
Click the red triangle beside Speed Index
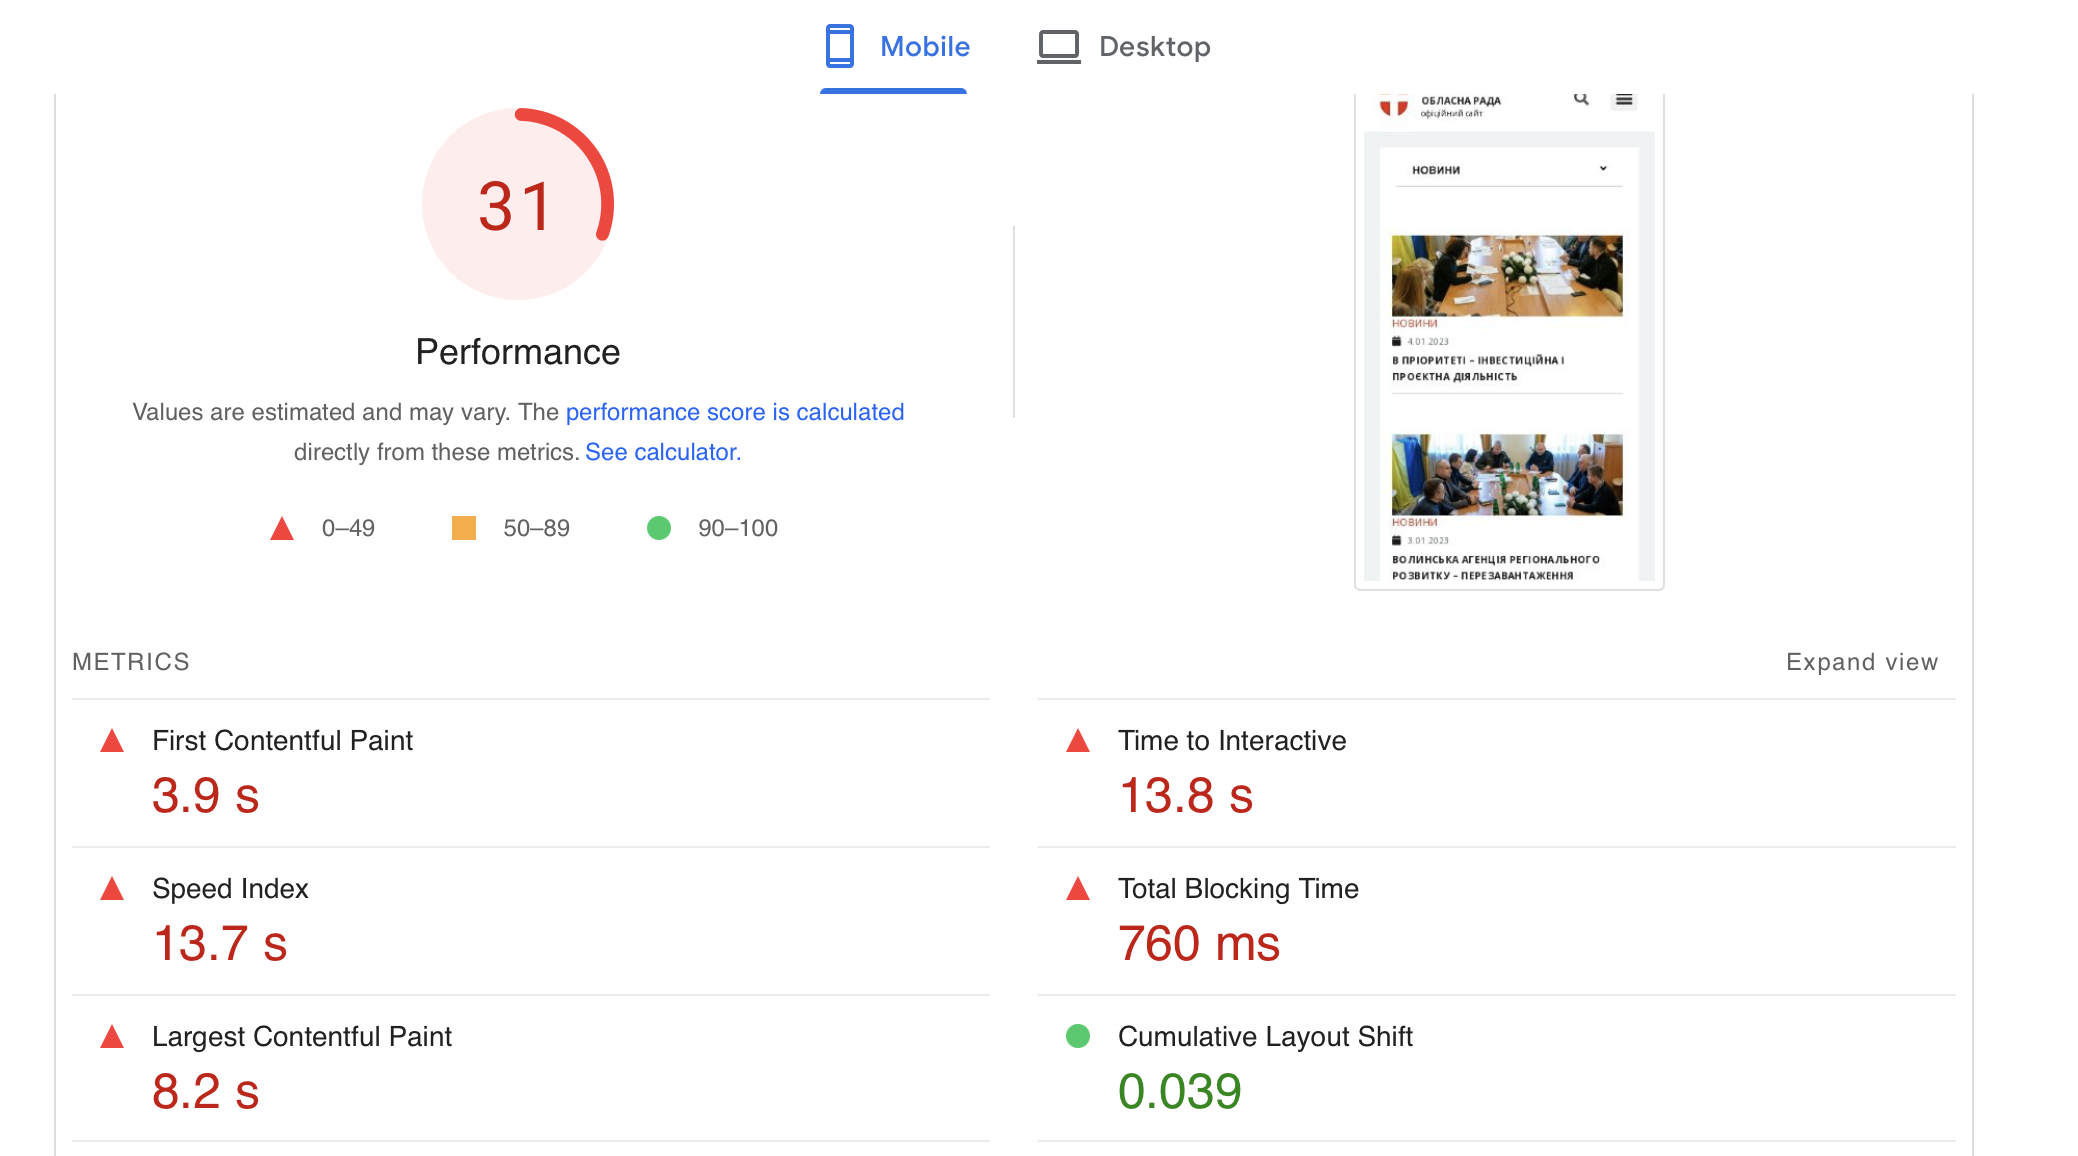point(112,889)
